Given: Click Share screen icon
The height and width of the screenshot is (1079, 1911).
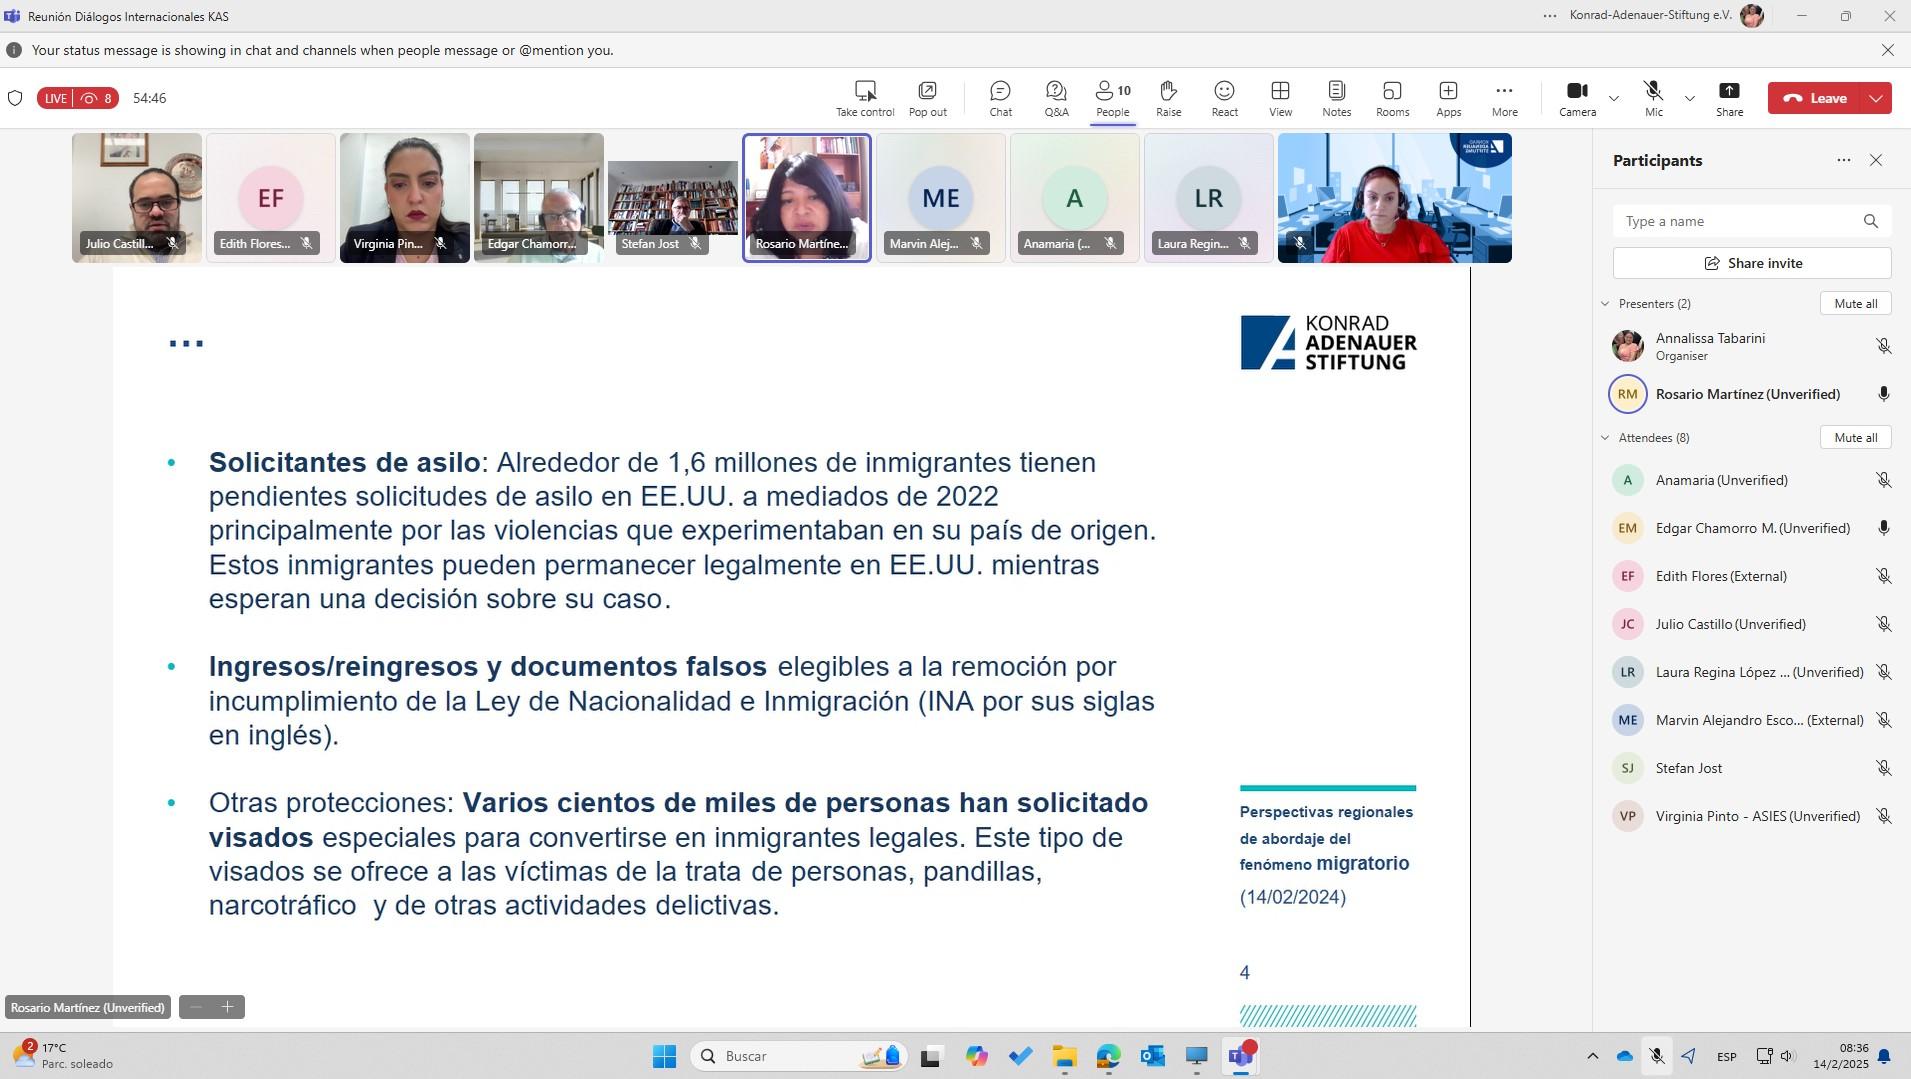Looking at the screenshot, I should coord(1729,98).
